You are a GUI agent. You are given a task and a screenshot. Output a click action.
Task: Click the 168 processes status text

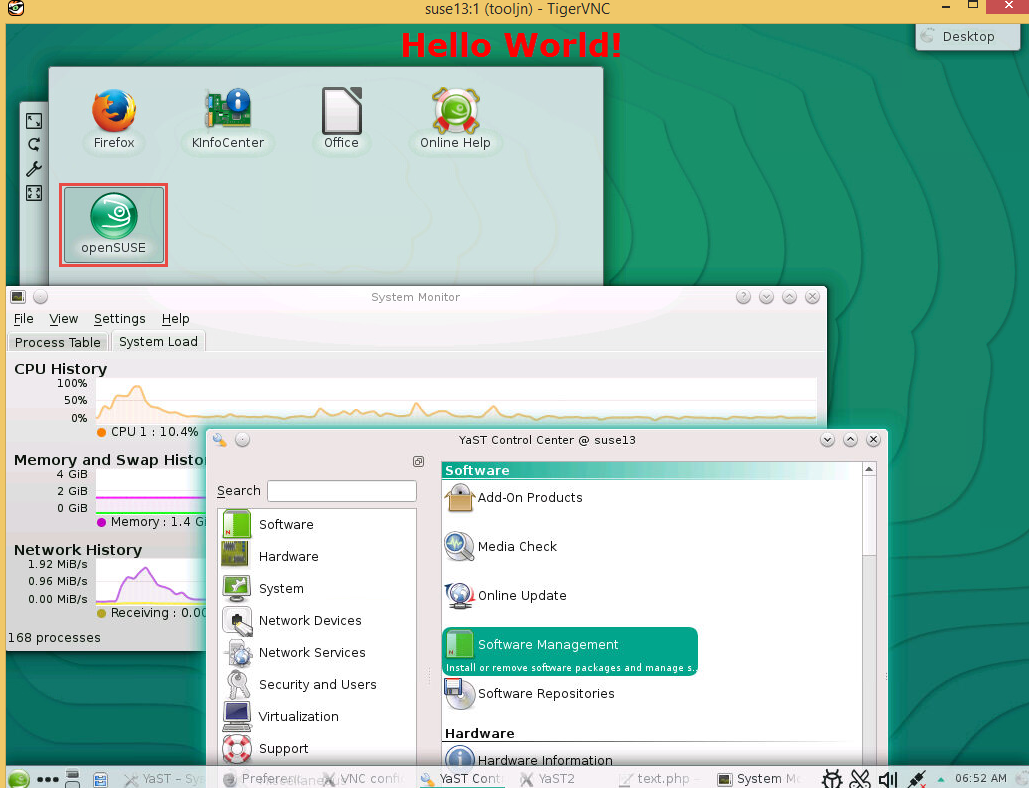click(54, 637)
